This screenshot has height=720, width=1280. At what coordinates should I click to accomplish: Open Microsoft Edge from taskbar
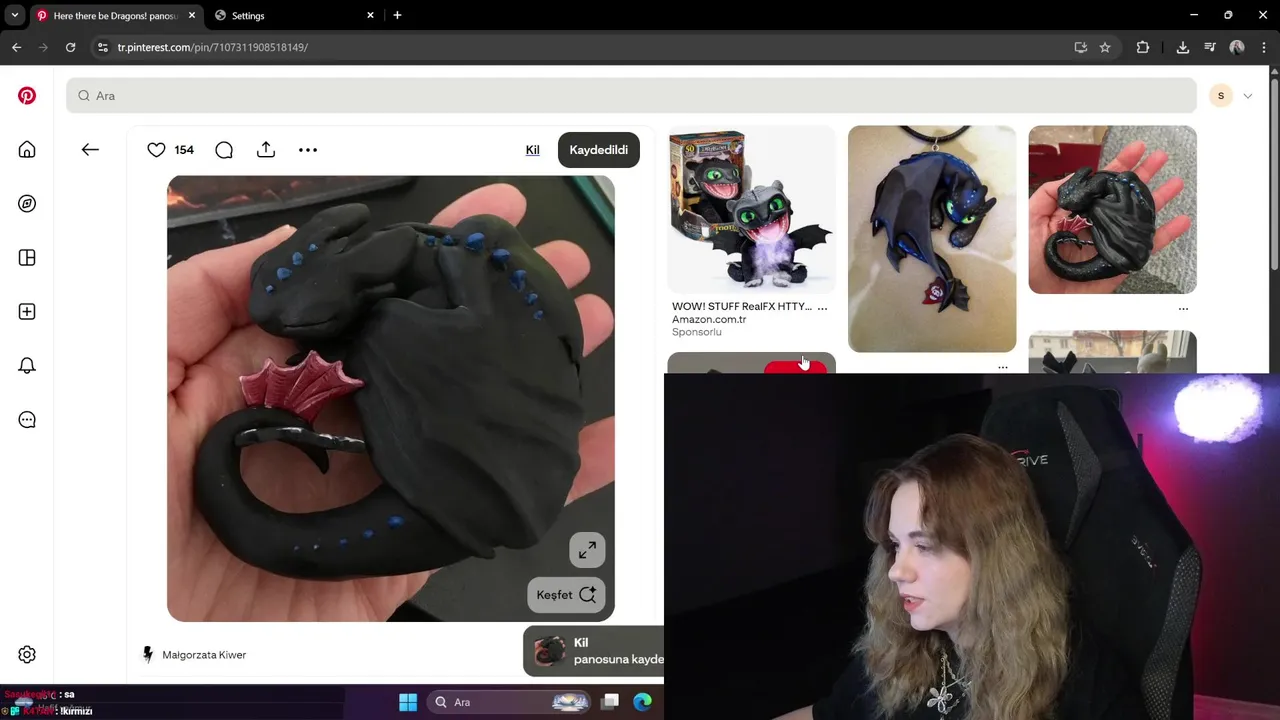[x=642, y=702]
